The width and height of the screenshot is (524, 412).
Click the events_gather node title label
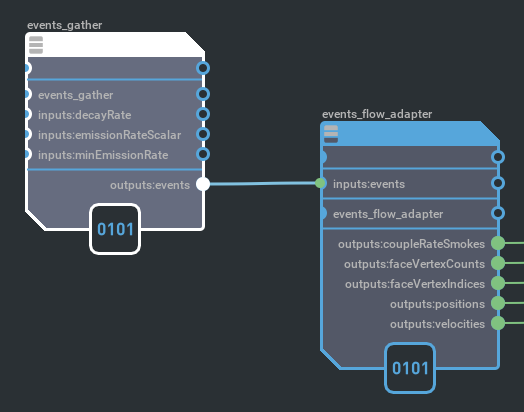pyautogui.click(x=64, y=25)
